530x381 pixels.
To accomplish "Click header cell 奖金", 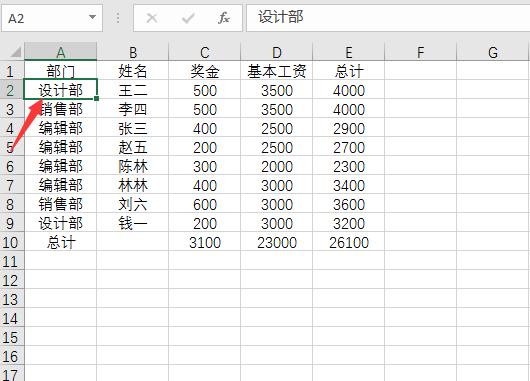I will point(204,71).
